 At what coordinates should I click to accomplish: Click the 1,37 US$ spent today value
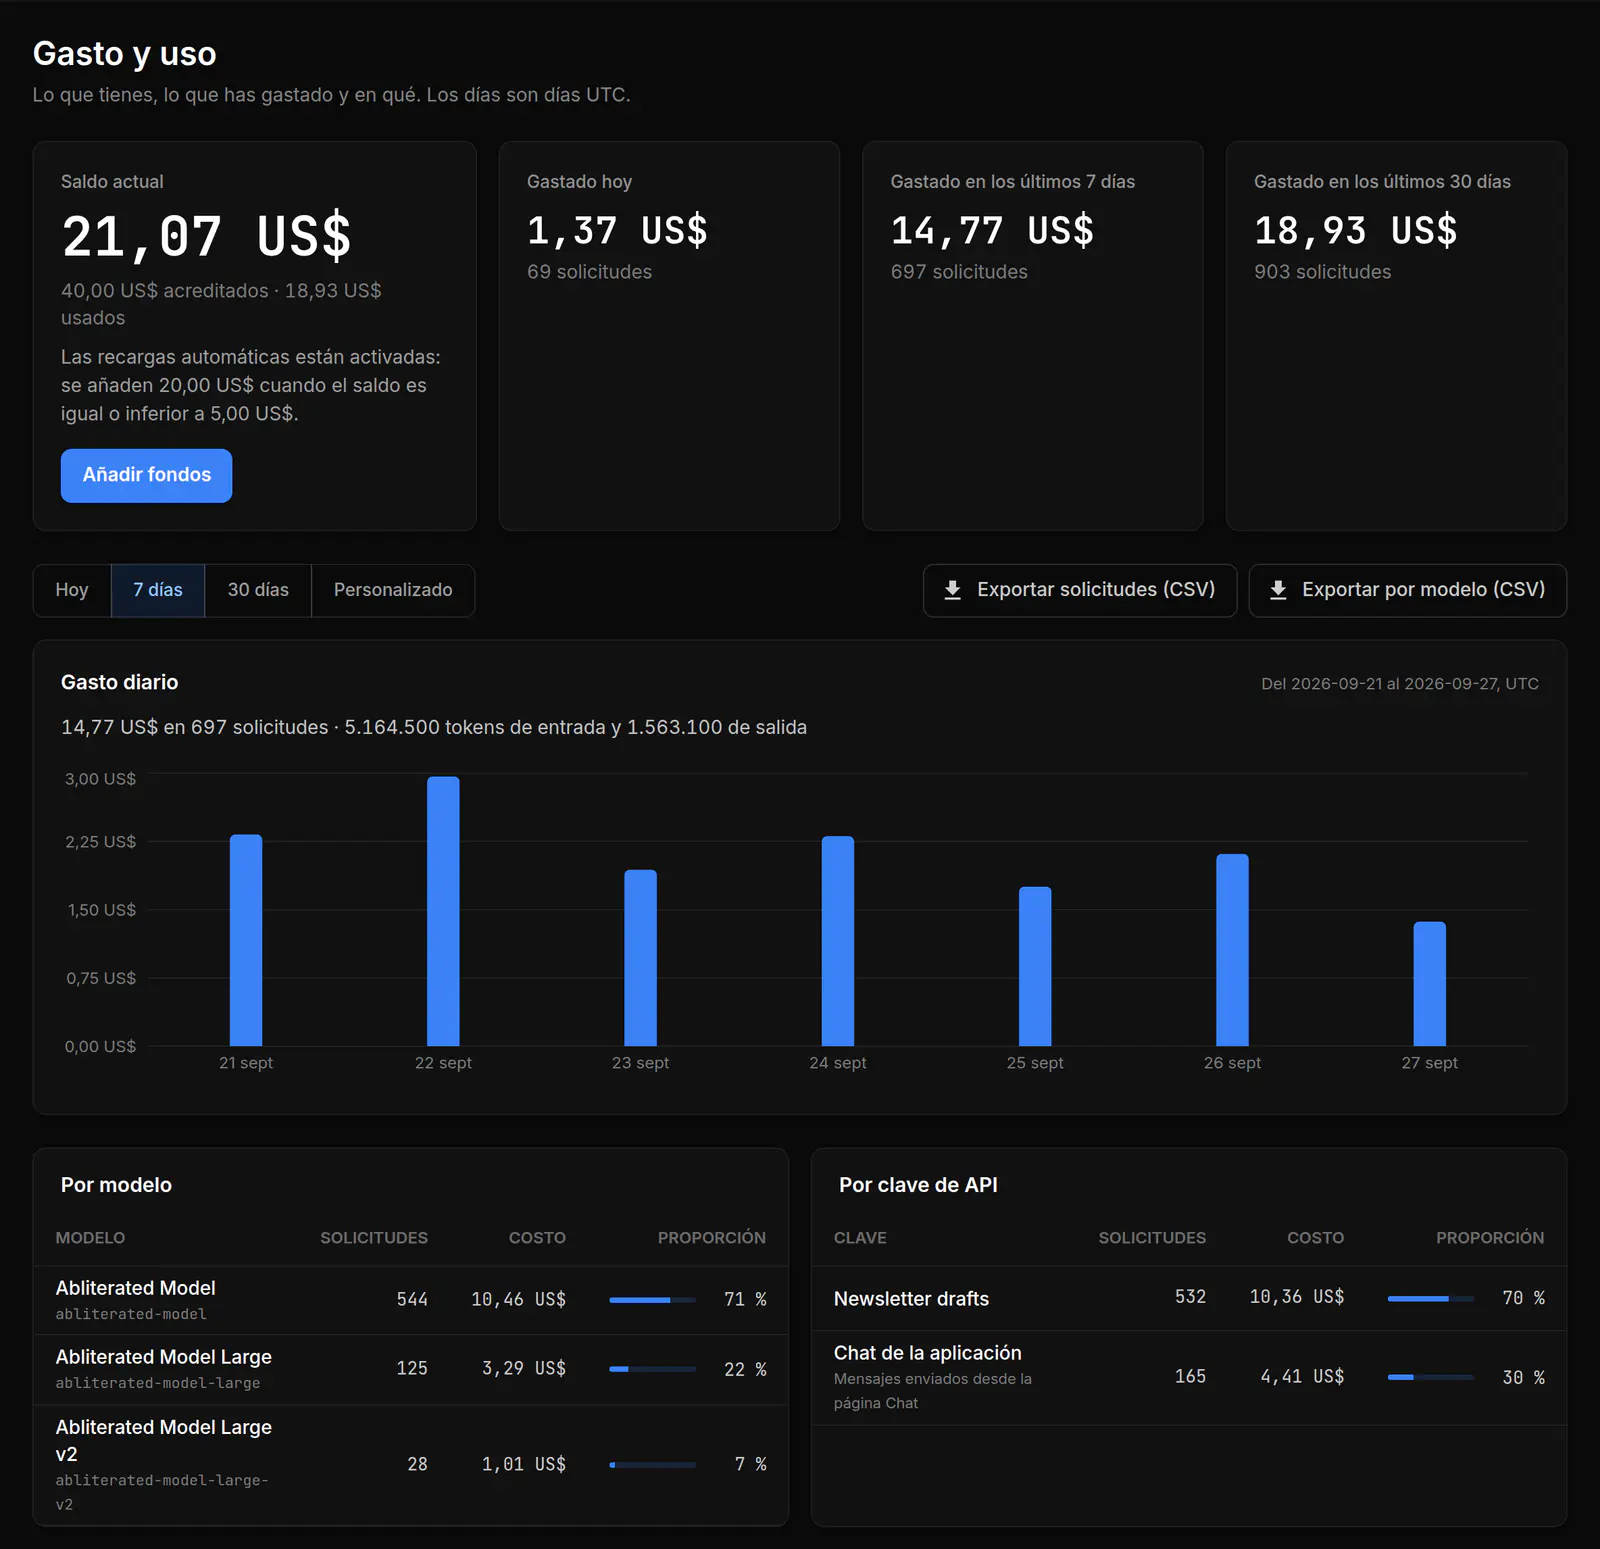tap(617, 231)
